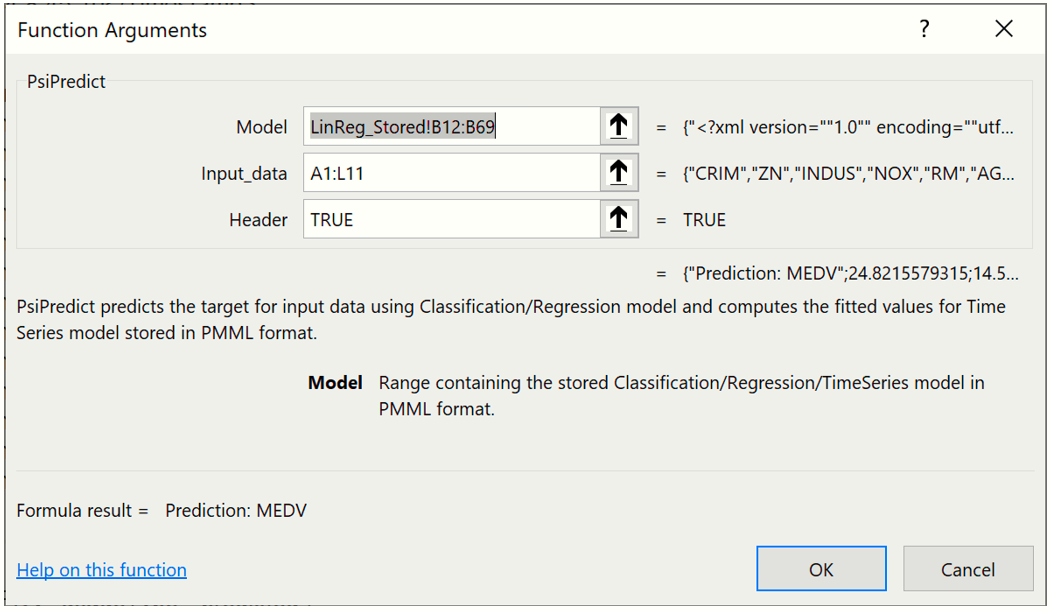Image resolution: width=1051 pixels, height=612 pixels.
Task: Click the PsiPredict function name heading
Action: pos(67,81)
